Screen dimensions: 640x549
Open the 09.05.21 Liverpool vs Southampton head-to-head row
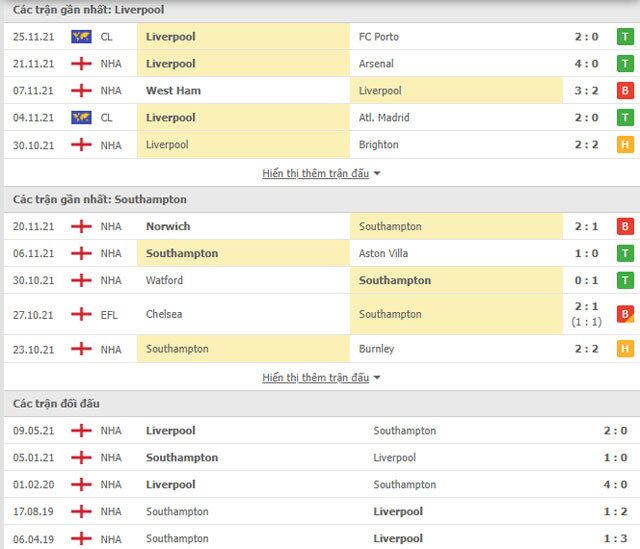[x=320, y=431]
